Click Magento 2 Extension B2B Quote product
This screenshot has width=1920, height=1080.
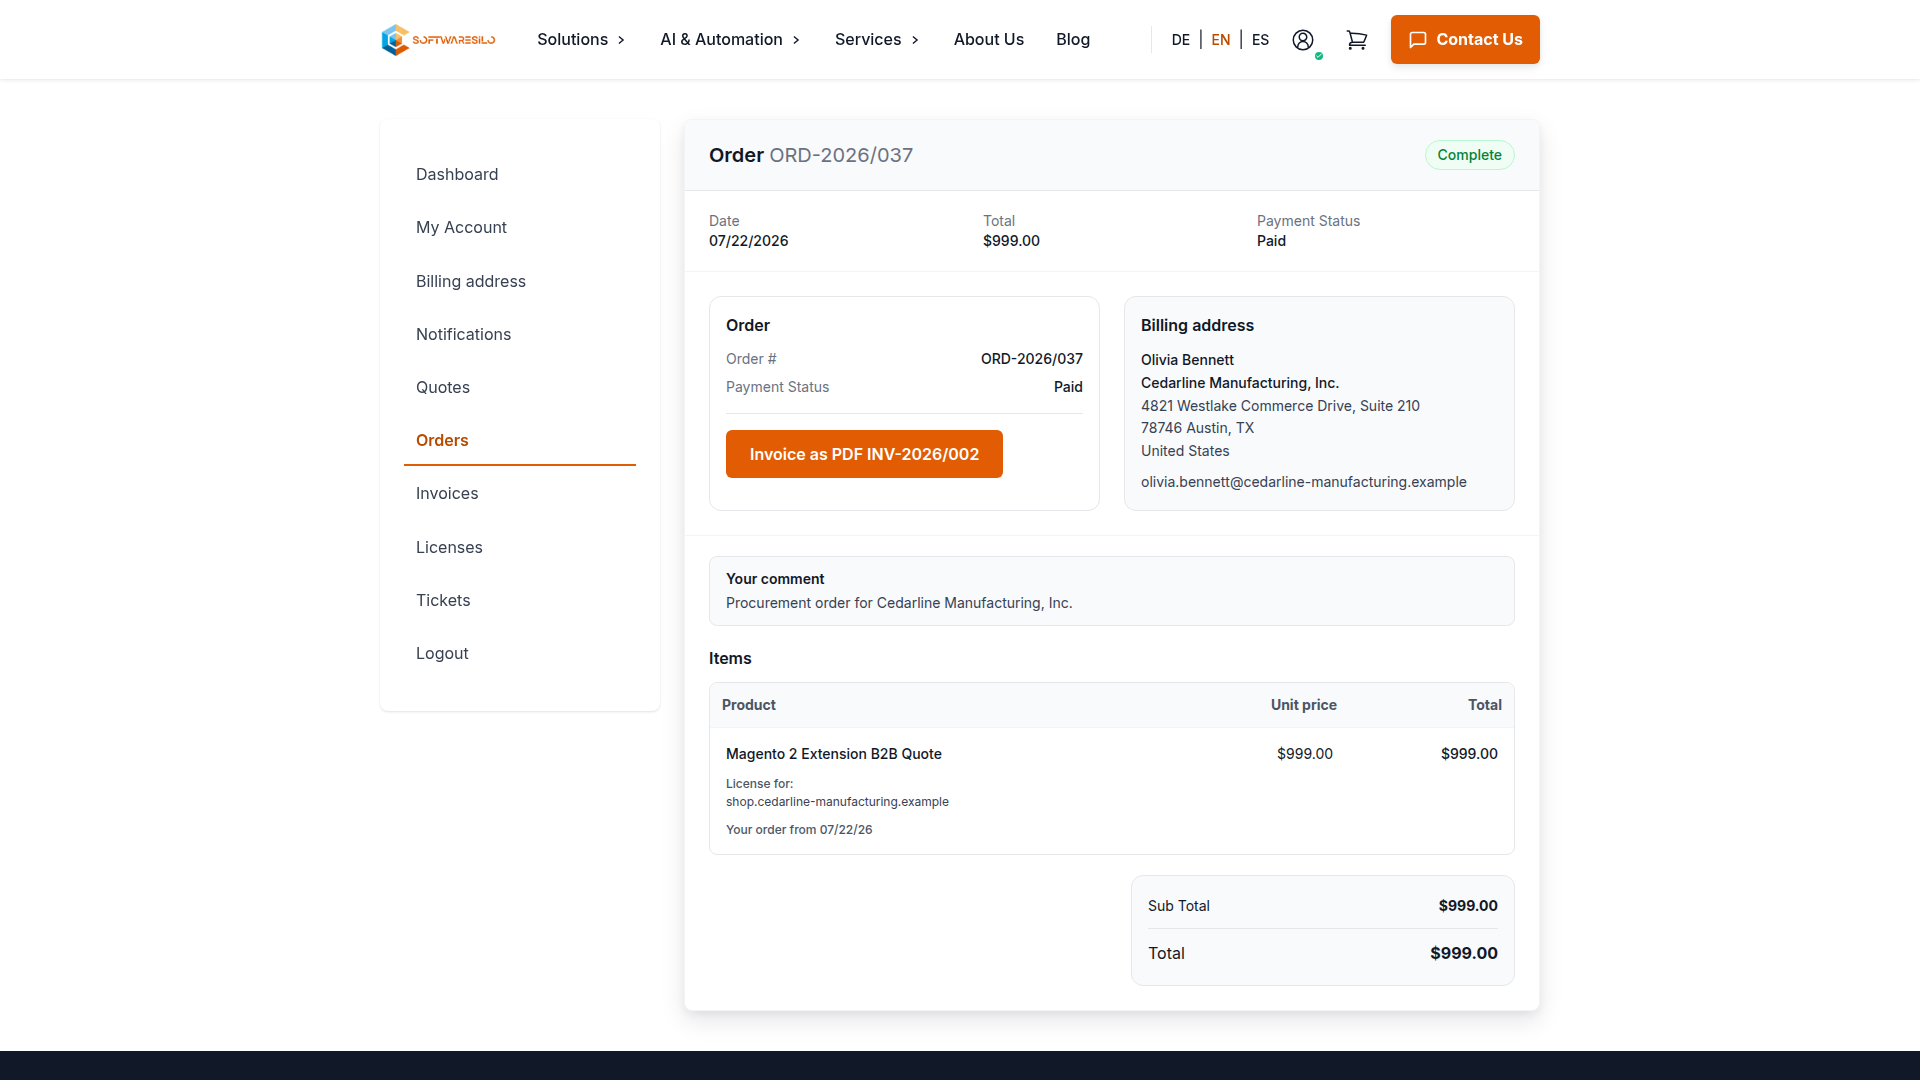click(834, 754)
